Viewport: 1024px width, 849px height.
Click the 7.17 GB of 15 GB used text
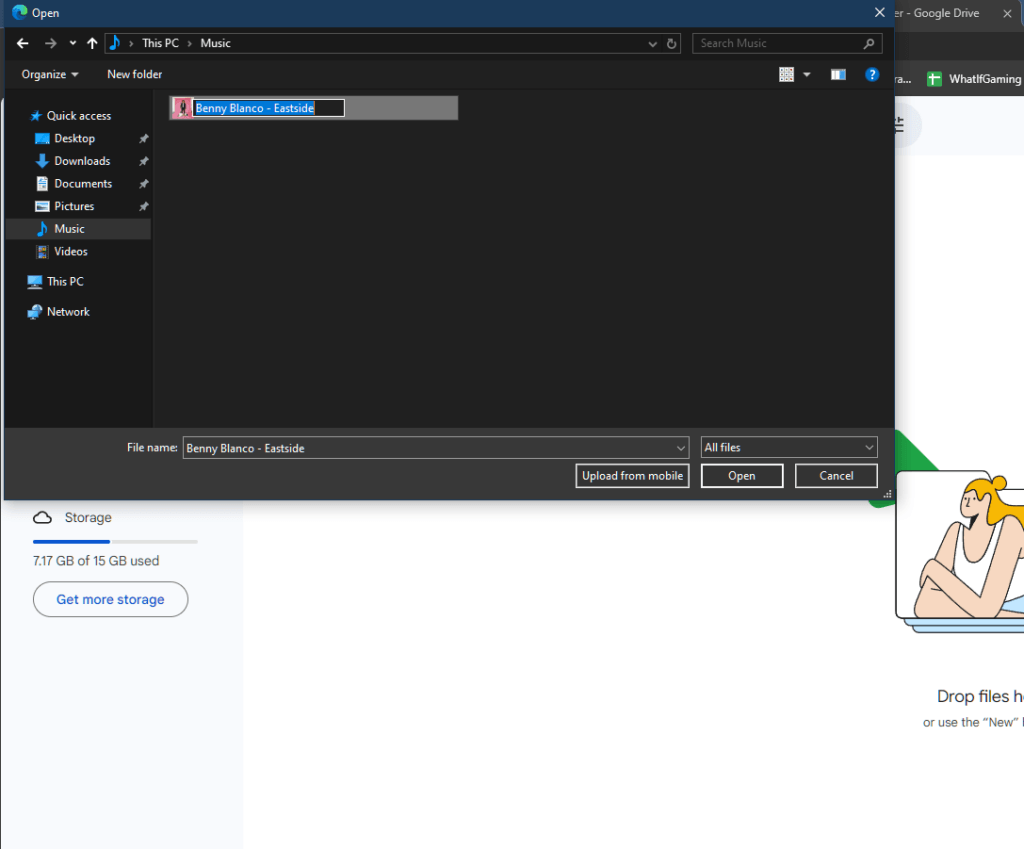pos(96,560)
